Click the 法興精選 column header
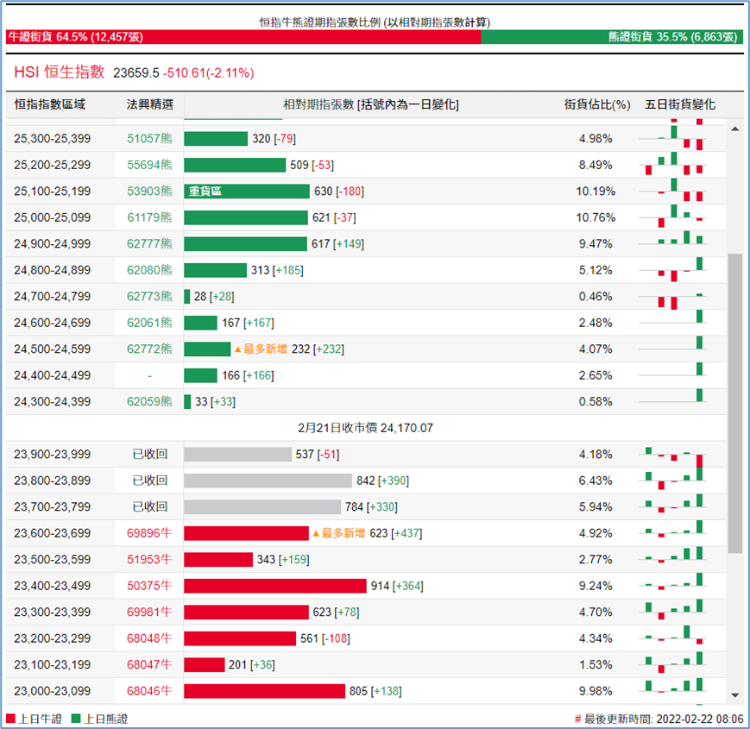This screenshot has width=750, height=729. point(150,104)
